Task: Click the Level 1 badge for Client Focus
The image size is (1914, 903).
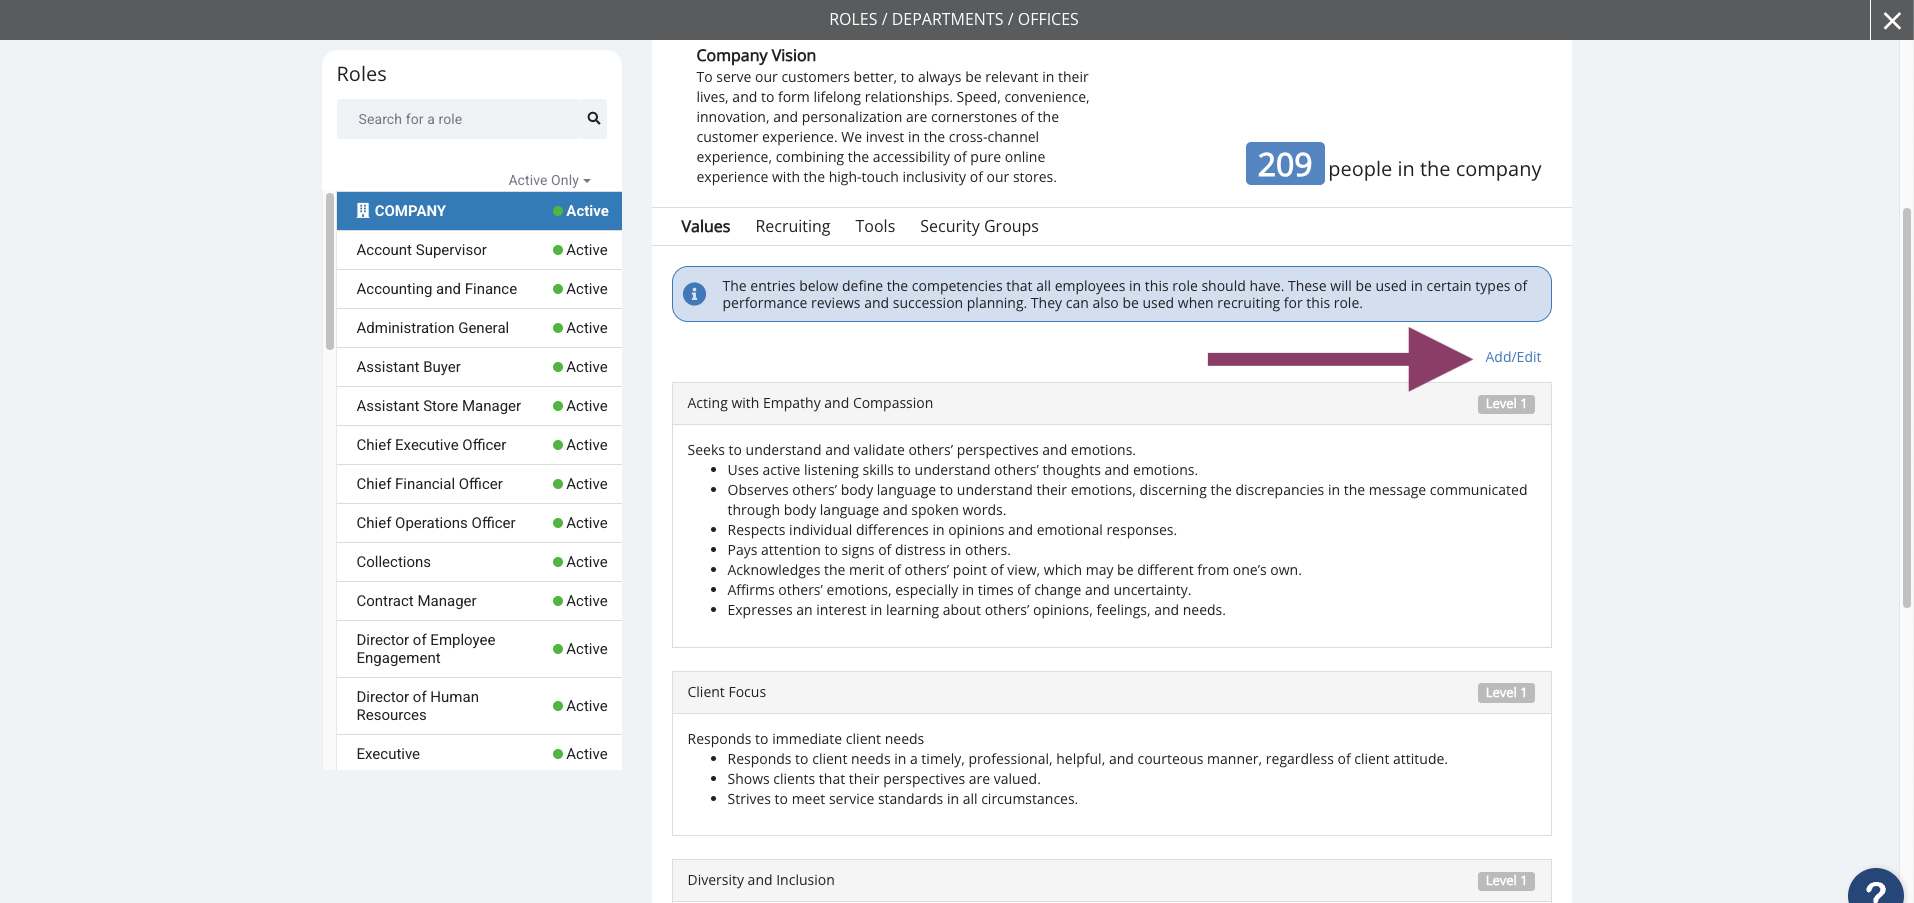Action: click(x=1506, y=693)
